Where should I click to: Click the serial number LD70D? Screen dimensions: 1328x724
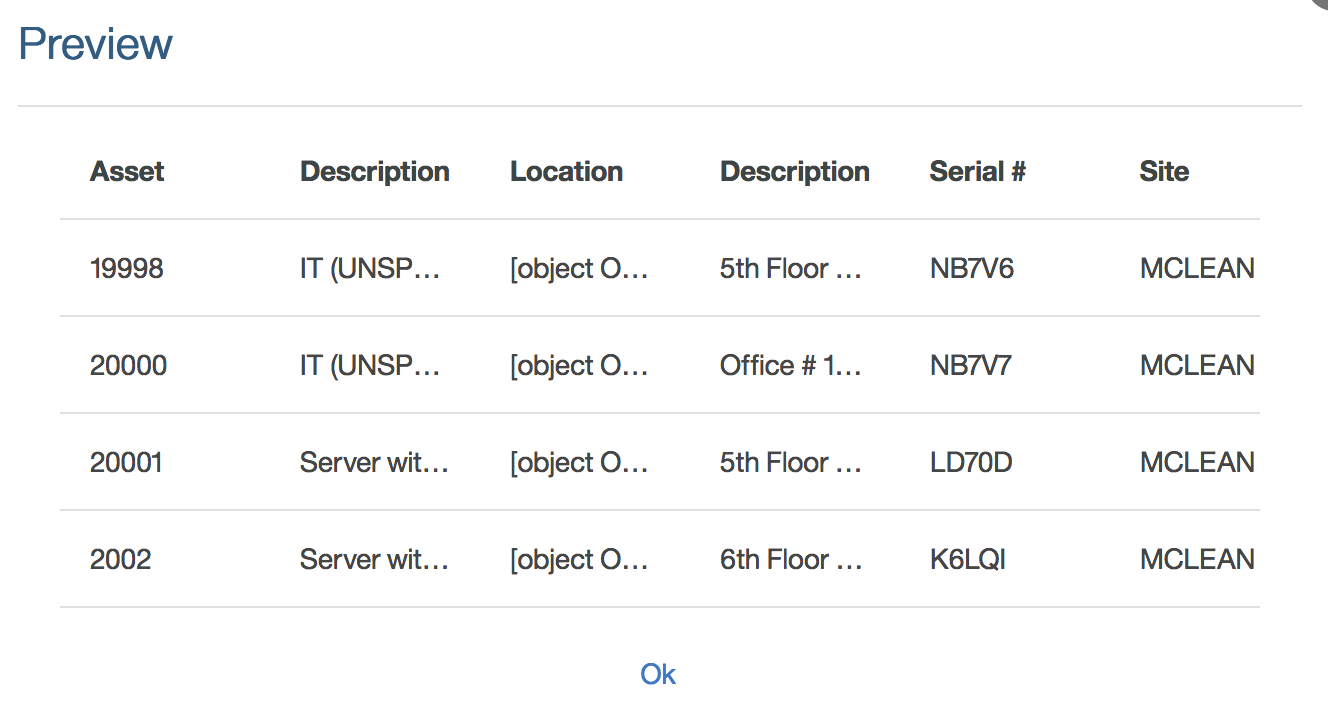[x=970, y=462]
